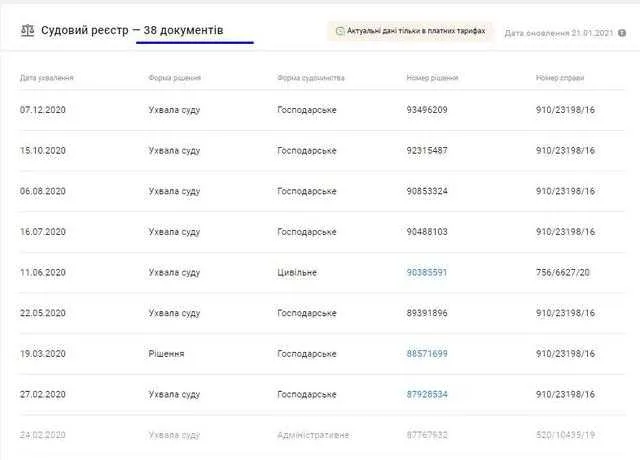Click 'Господарське' in the 15.10.2020 row
This screenshot has height=460, width=640.
(307, 151)
